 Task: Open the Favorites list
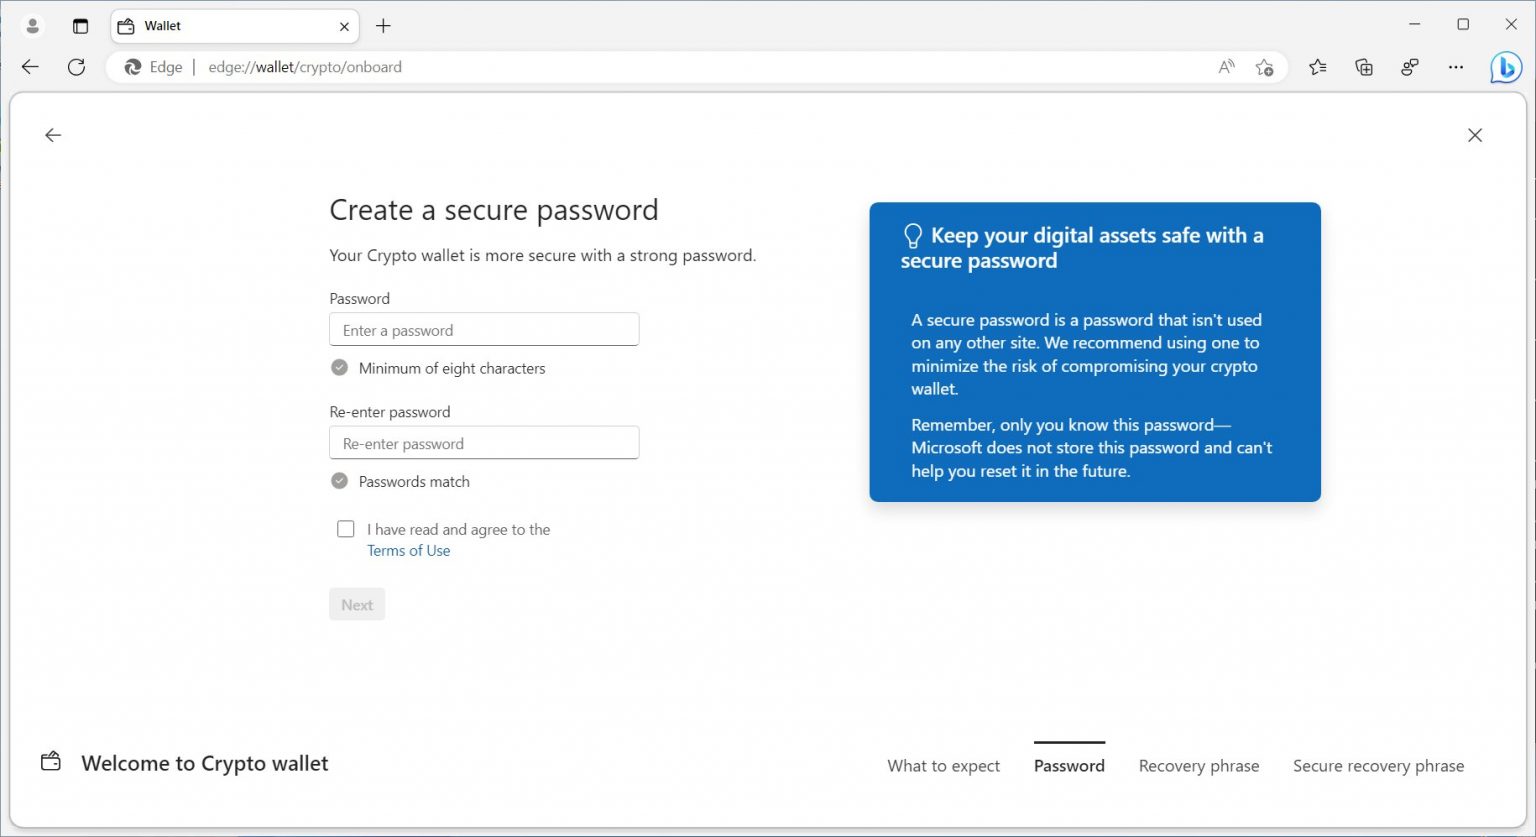(1318, 66)
